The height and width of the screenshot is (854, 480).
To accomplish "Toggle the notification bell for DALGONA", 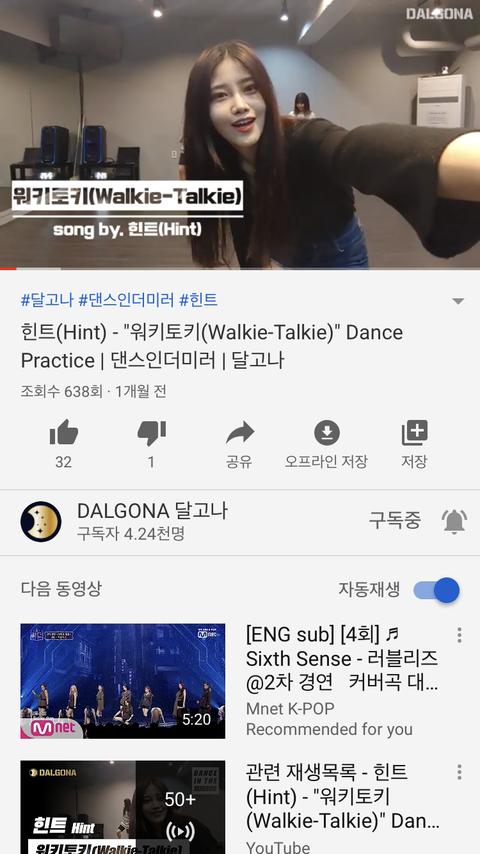I will (454, 521).
